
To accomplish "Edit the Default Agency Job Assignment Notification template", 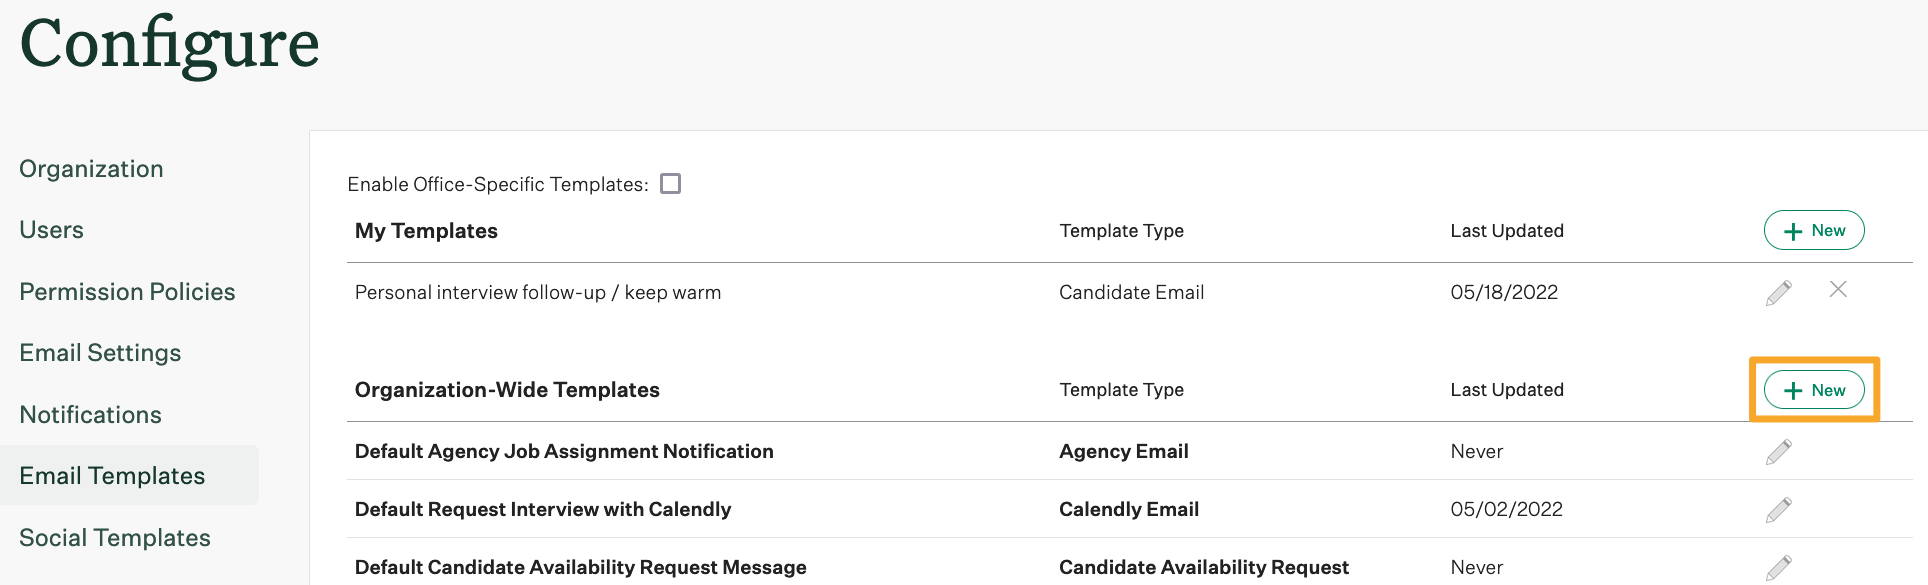I will tap(1779, 451).
